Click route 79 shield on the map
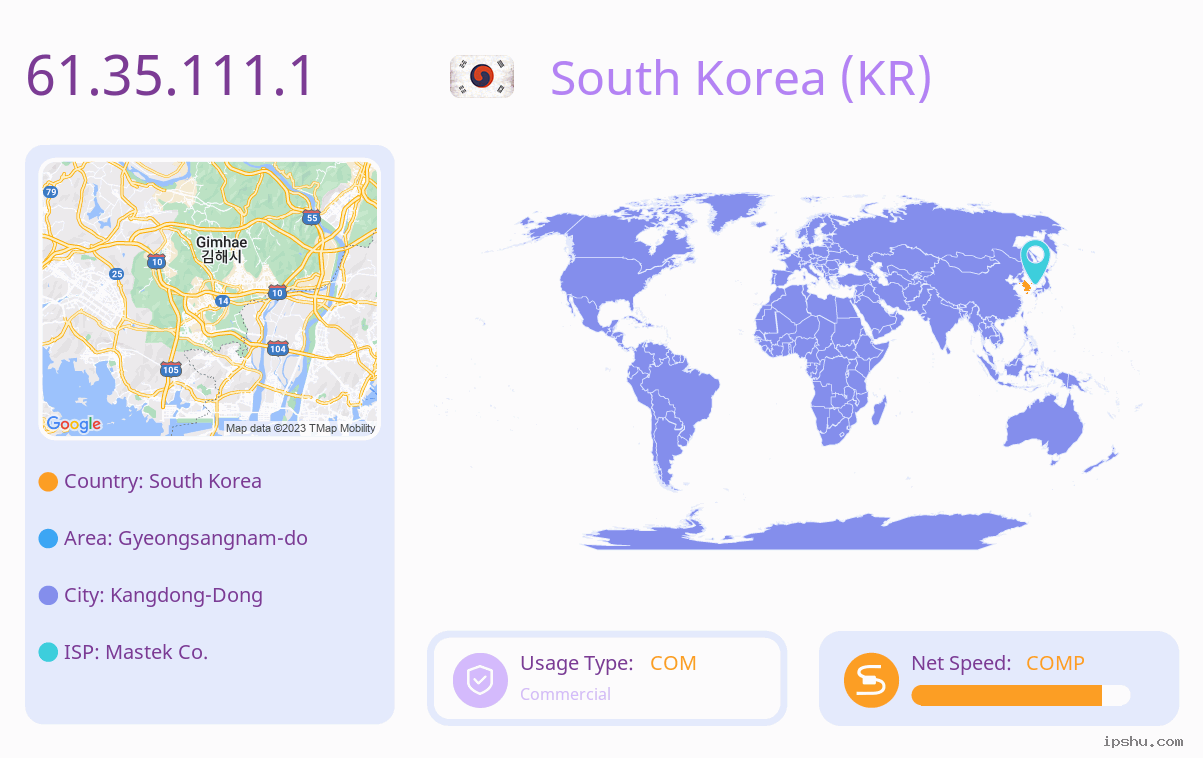This screenshot has height=758, width=1203. coord(51,191)
